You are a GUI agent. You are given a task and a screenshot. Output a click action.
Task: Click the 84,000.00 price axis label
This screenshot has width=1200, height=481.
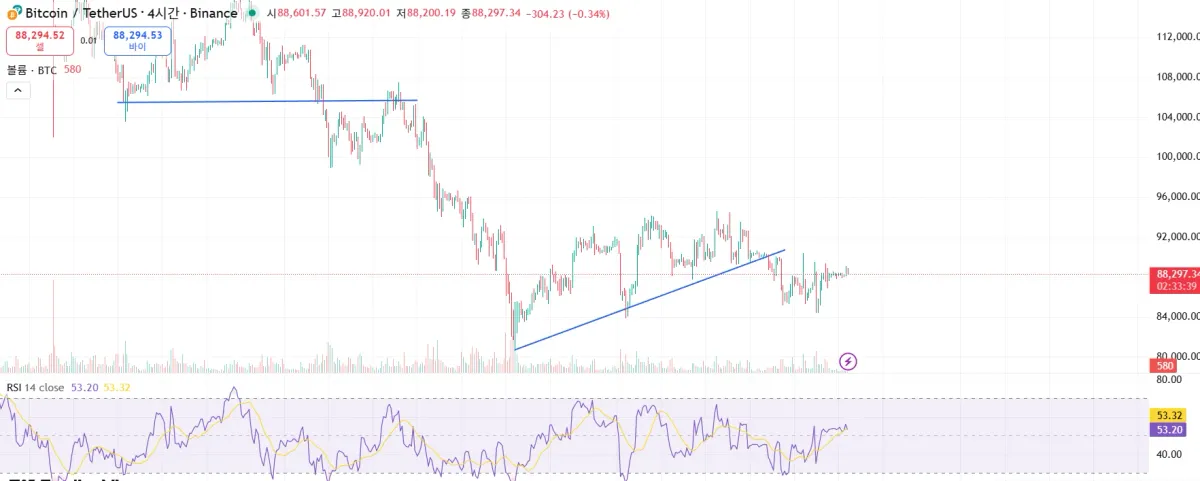click(1177, 317)
